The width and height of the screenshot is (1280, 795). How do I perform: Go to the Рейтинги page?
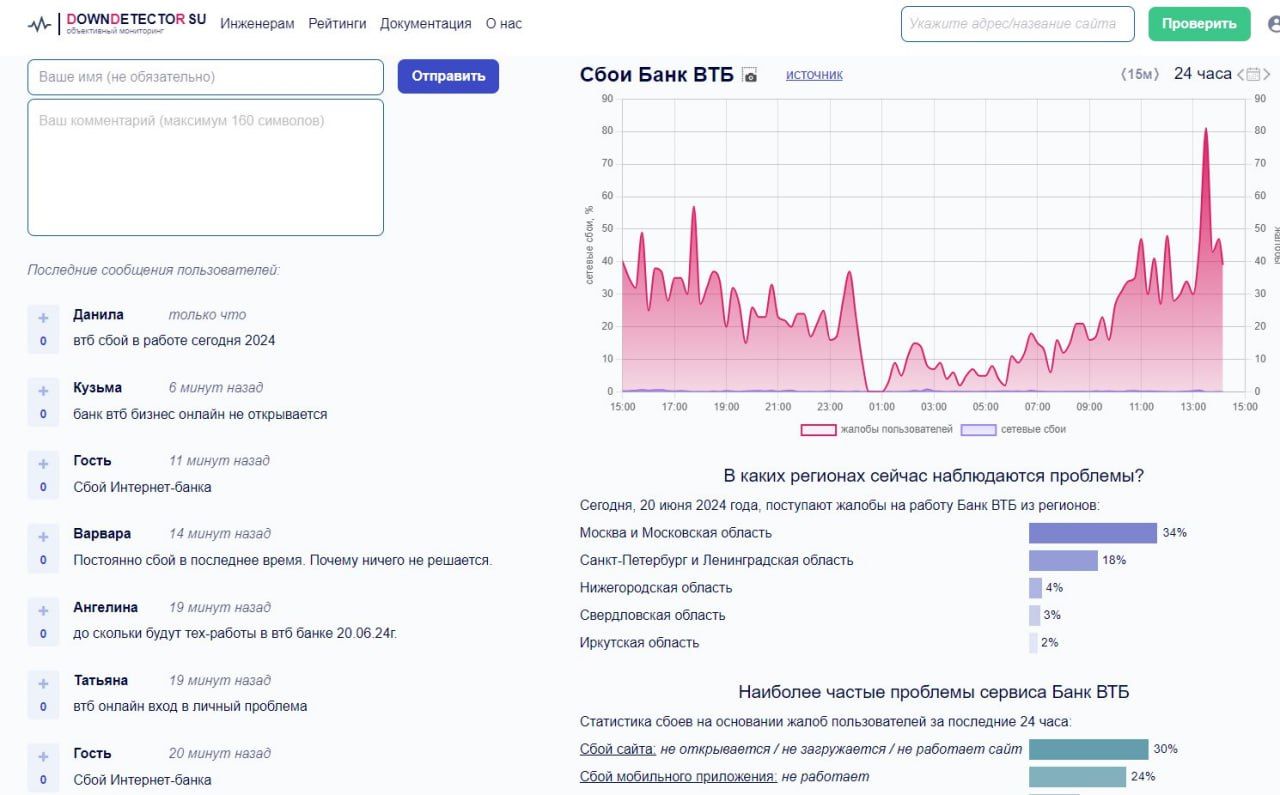pos(337,23)
